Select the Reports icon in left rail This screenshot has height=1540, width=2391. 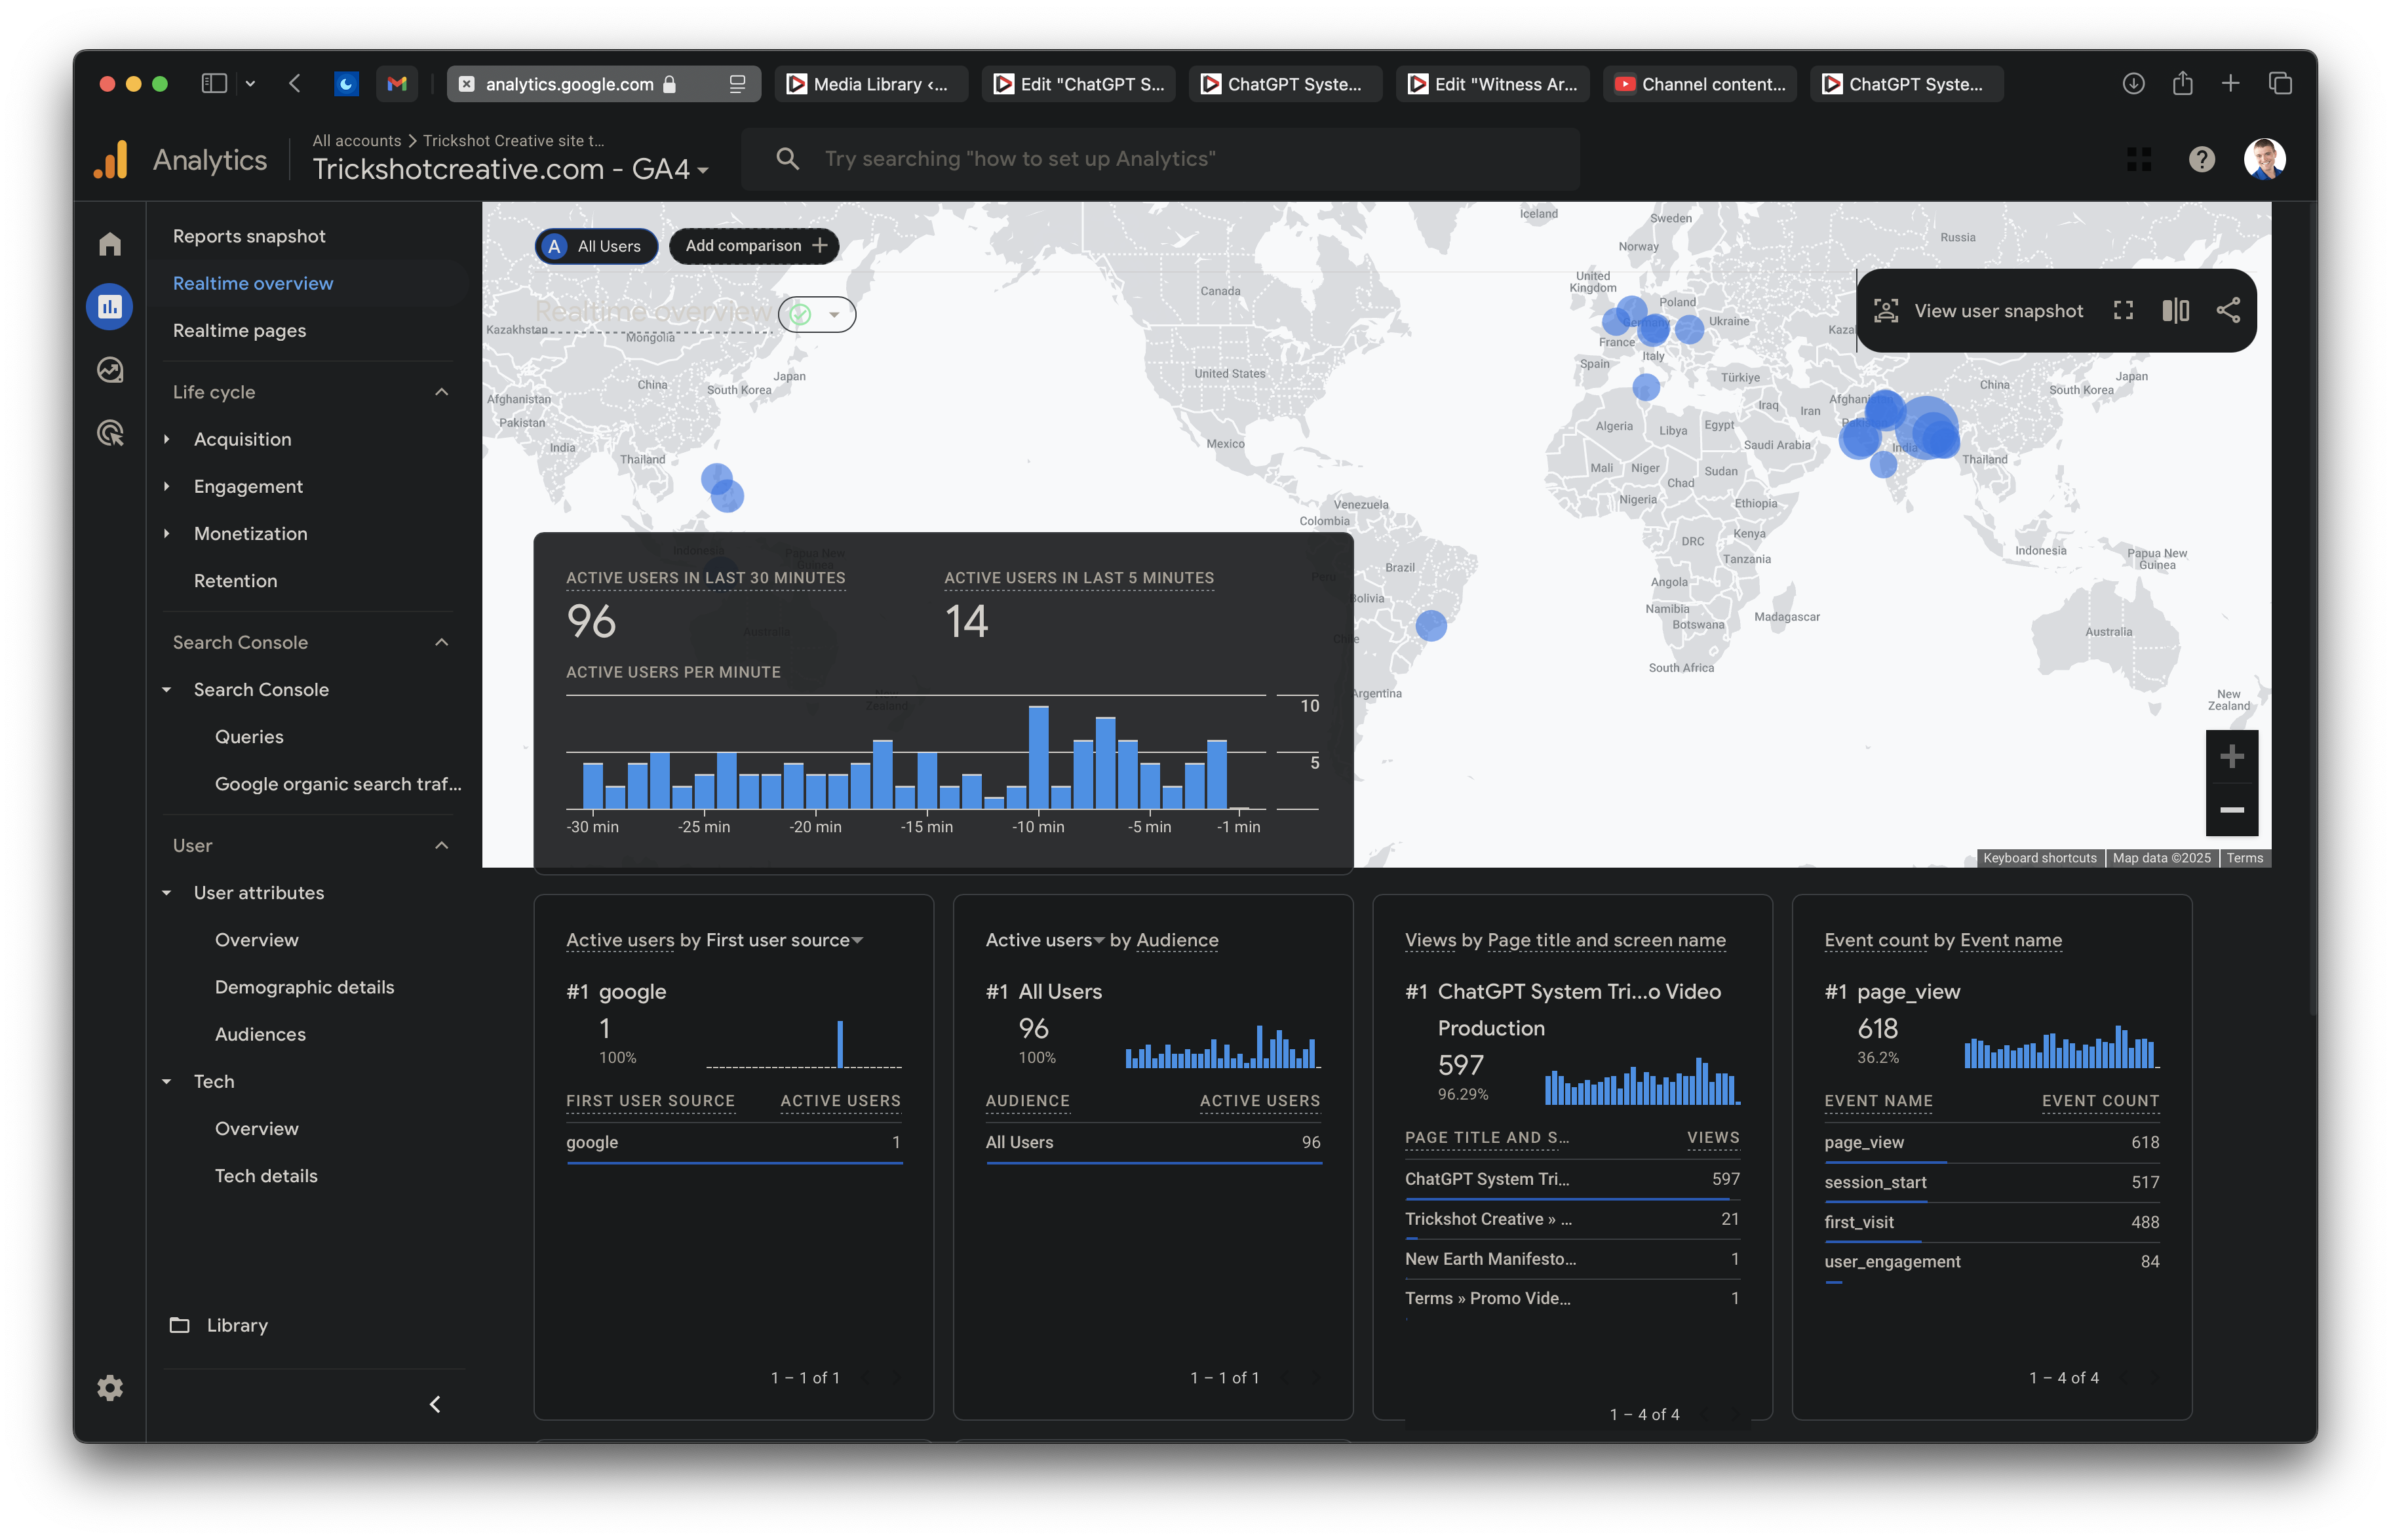coord(110,306)
